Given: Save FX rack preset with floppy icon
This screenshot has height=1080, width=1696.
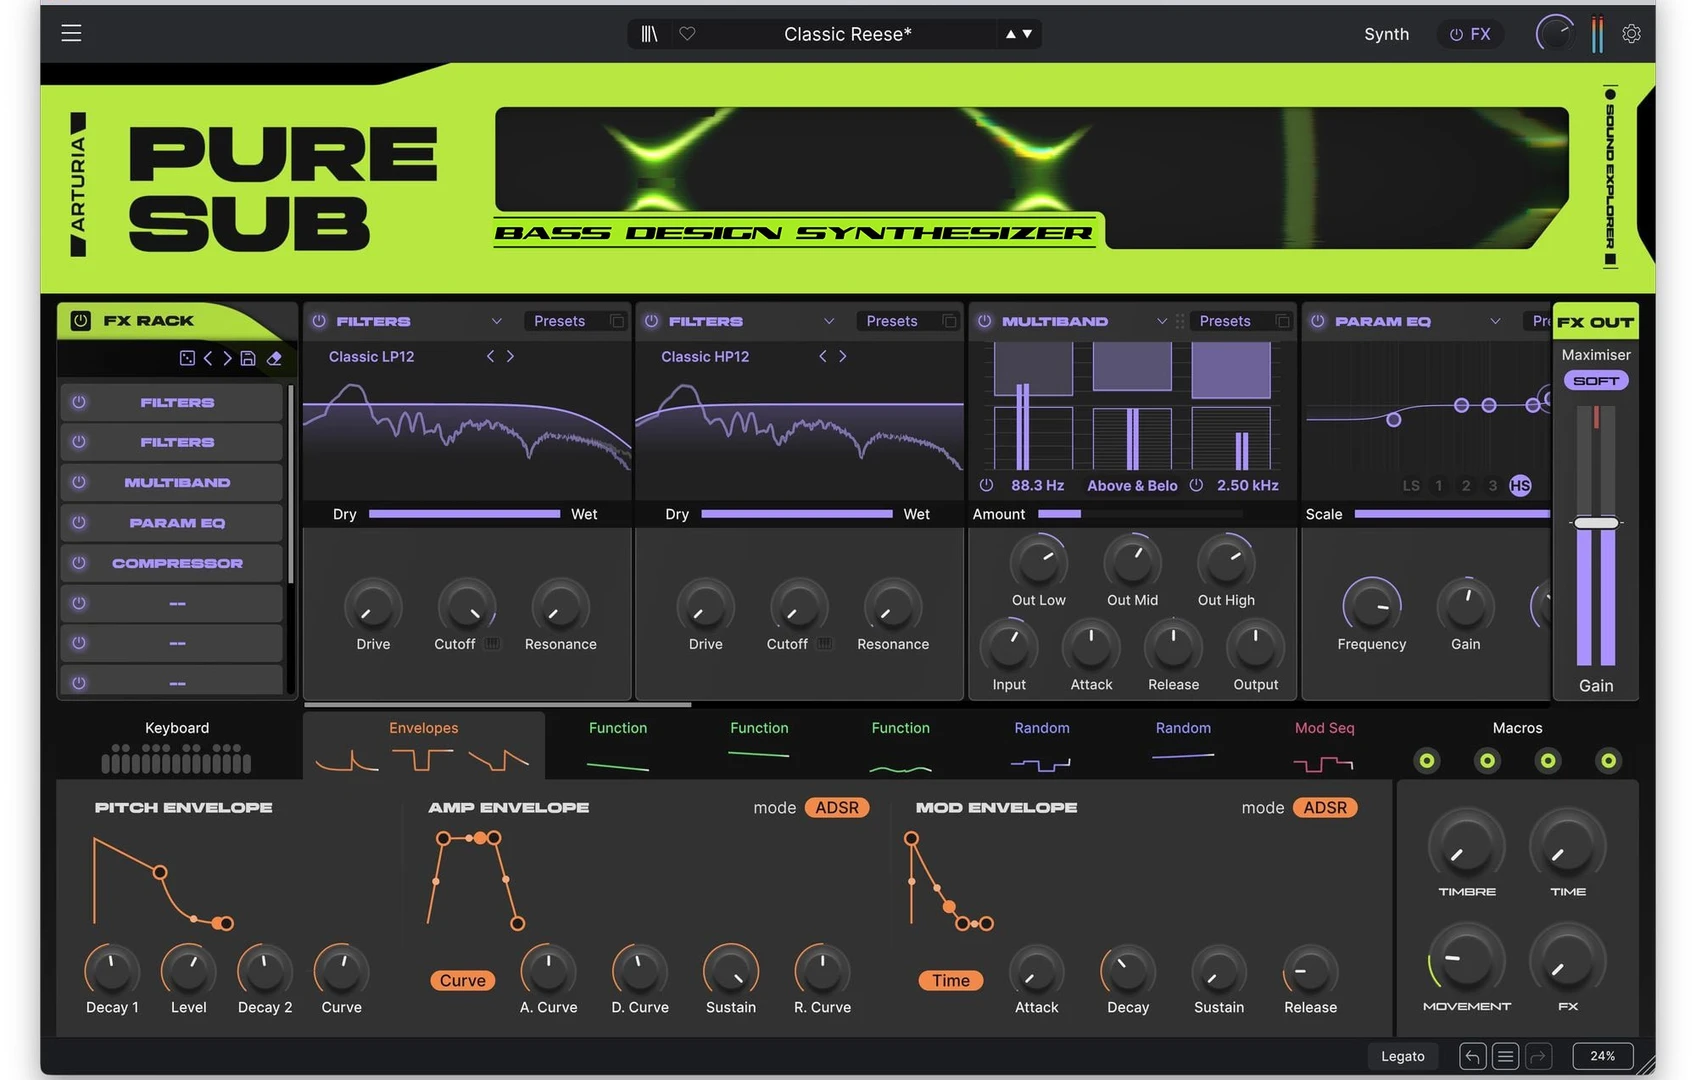Looking at the screenshot, I should click(248, 358).
